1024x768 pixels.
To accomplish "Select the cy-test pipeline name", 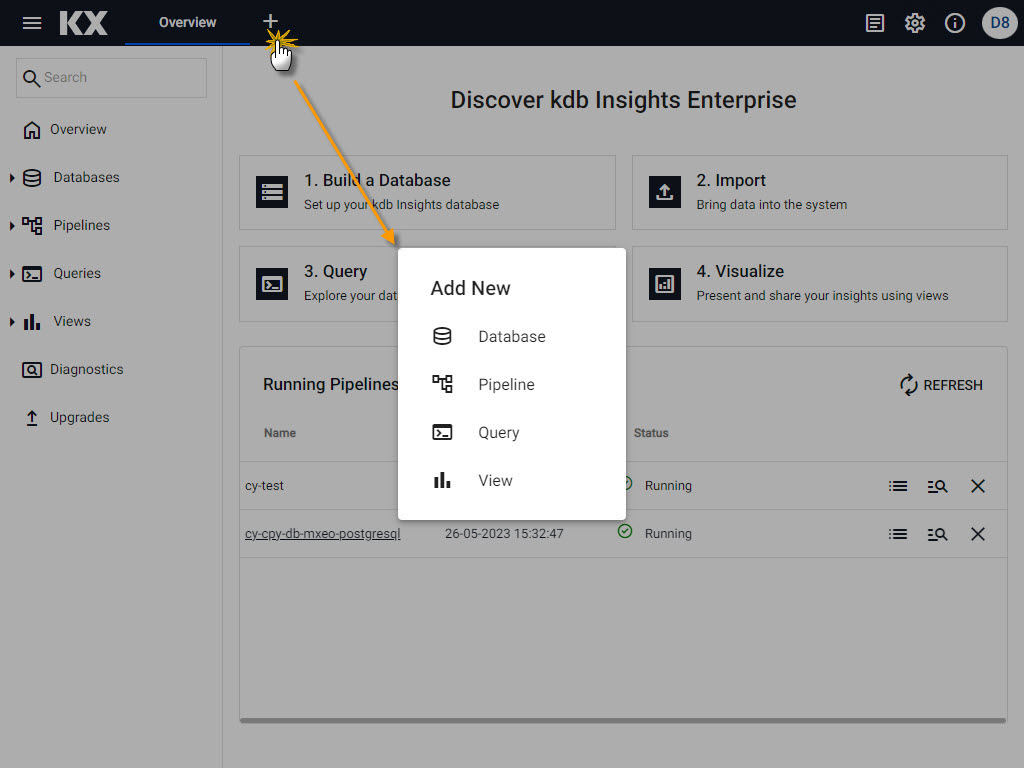I will (x=264, y=486).
